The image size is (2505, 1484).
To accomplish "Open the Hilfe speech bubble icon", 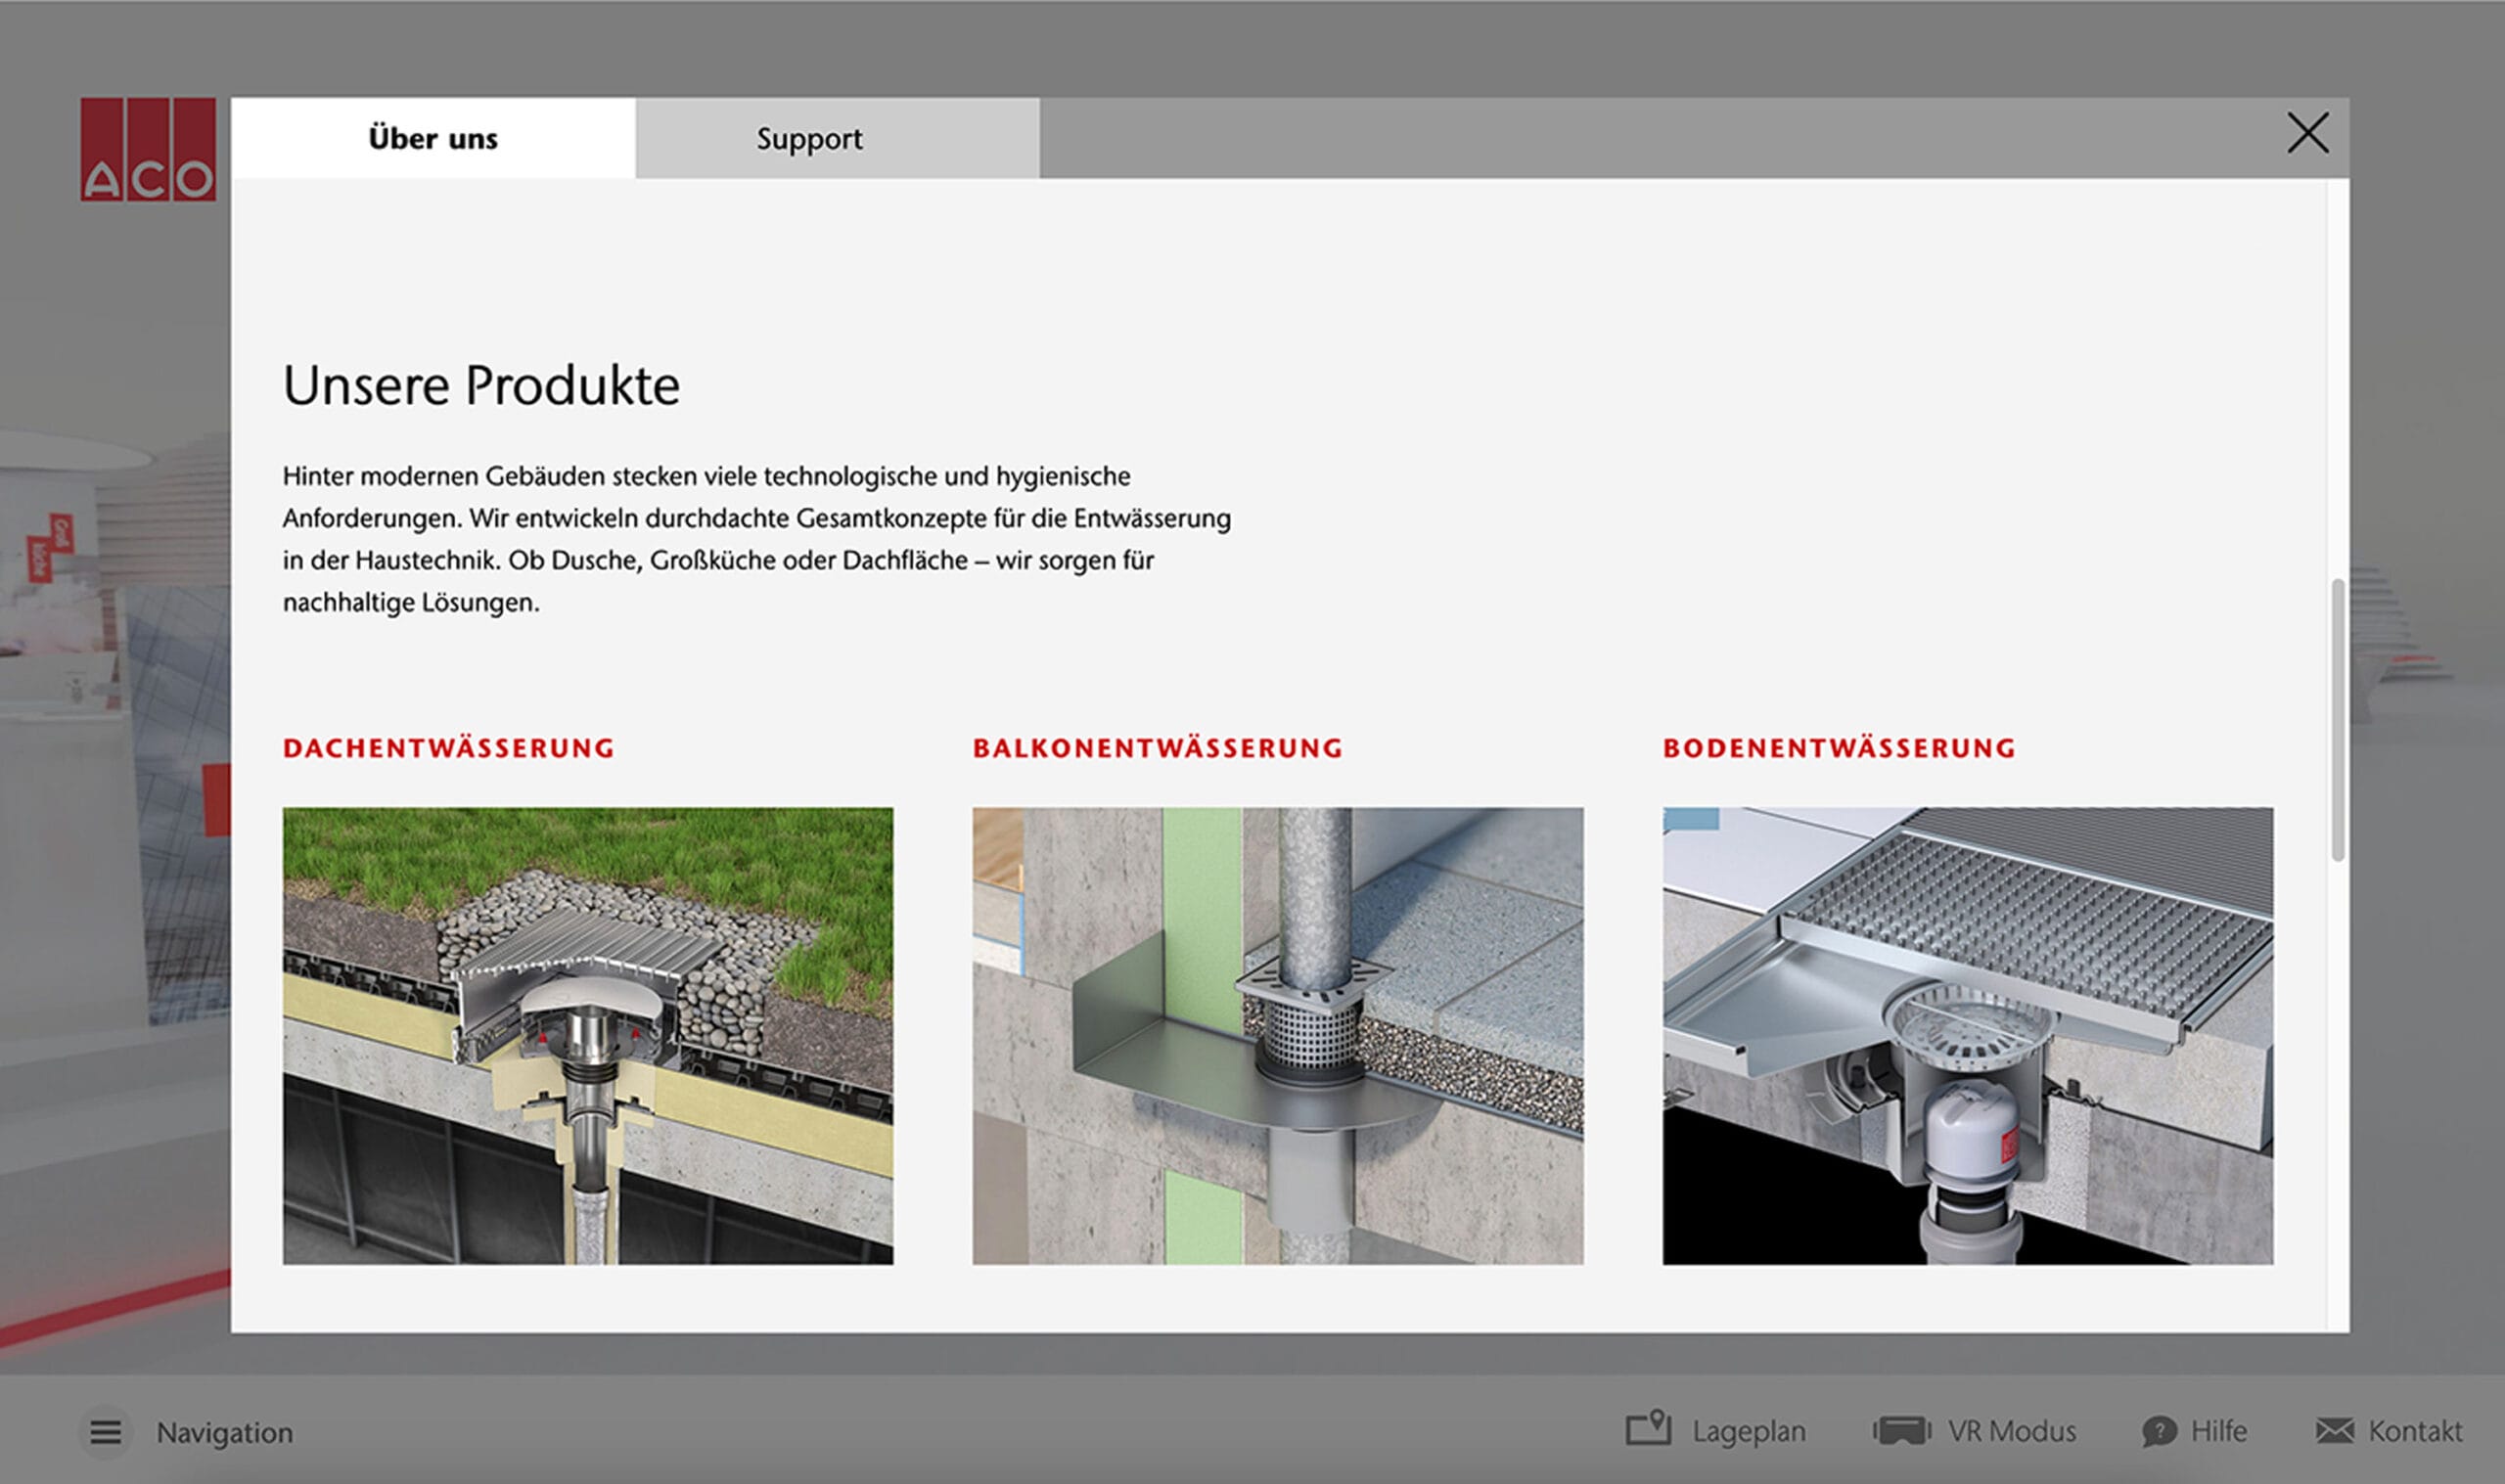I will coord(2159,1431).
